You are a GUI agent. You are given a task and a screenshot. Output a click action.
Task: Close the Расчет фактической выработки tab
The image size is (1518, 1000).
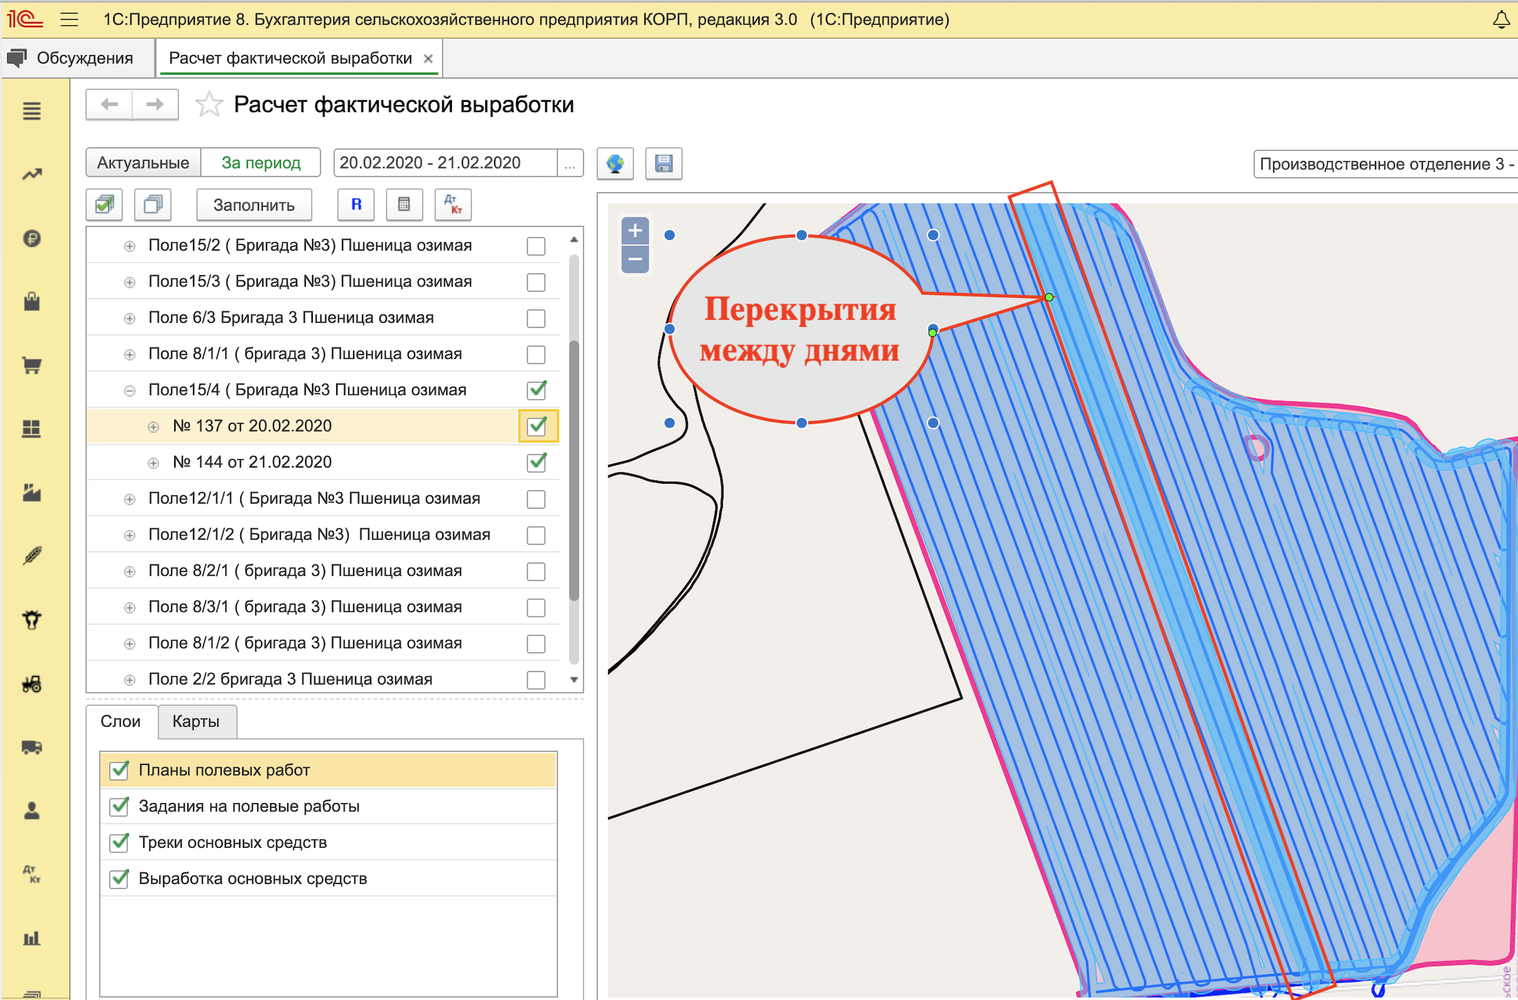428,59
